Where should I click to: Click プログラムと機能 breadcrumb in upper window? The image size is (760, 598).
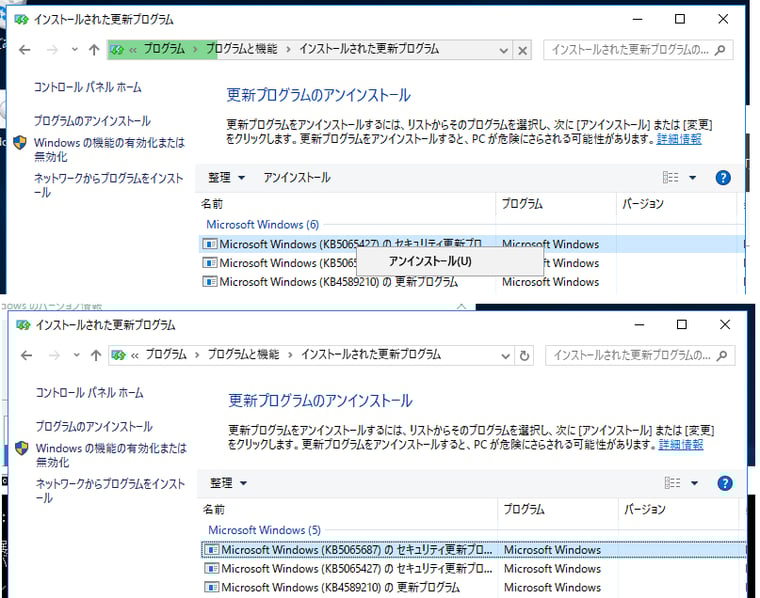(x=242, y=49)
